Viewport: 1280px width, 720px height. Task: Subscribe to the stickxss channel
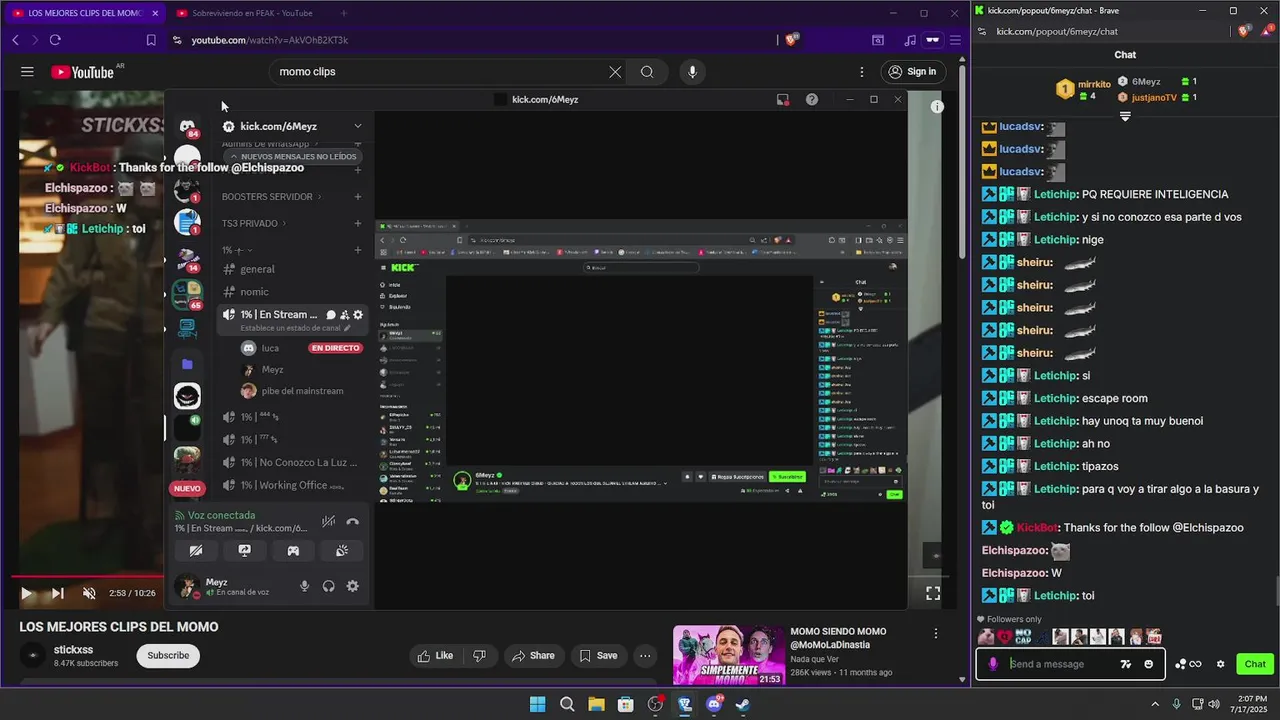[x=168, y=655]
